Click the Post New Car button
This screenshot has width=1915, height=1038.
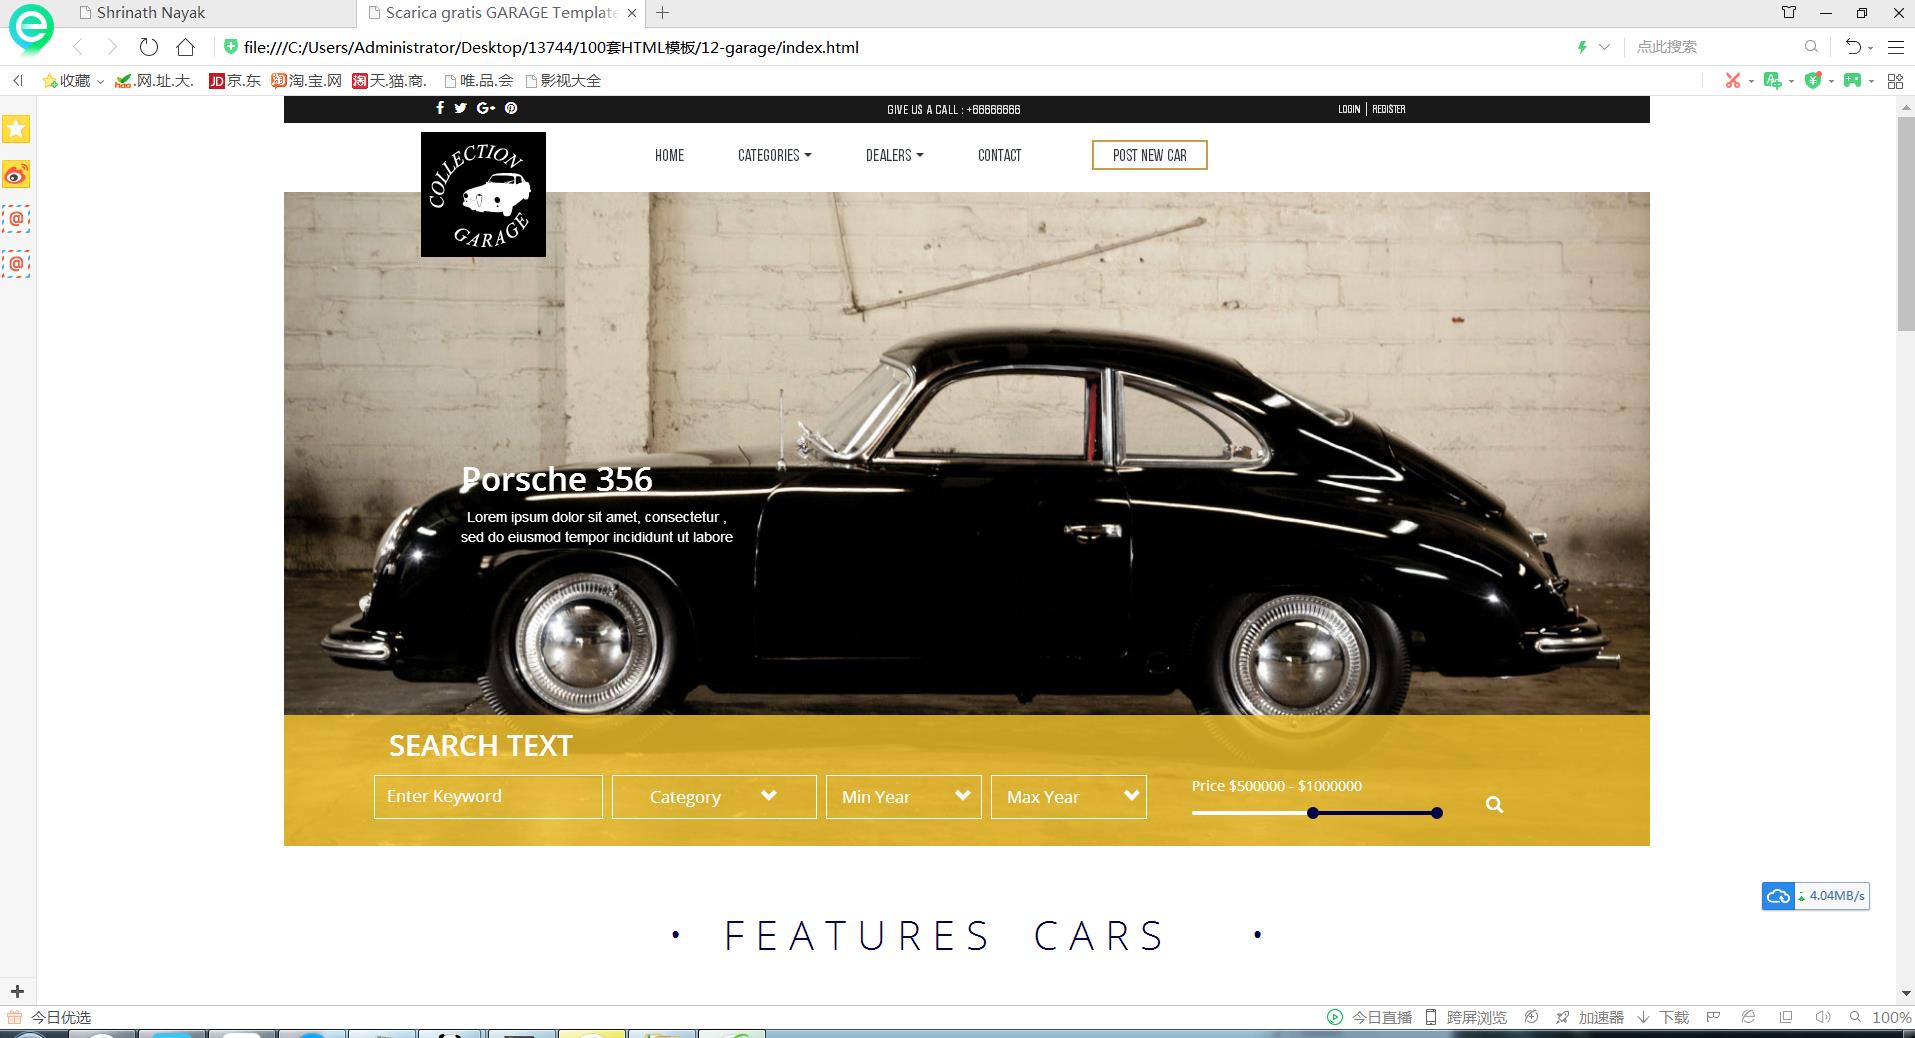(1150, 155)
